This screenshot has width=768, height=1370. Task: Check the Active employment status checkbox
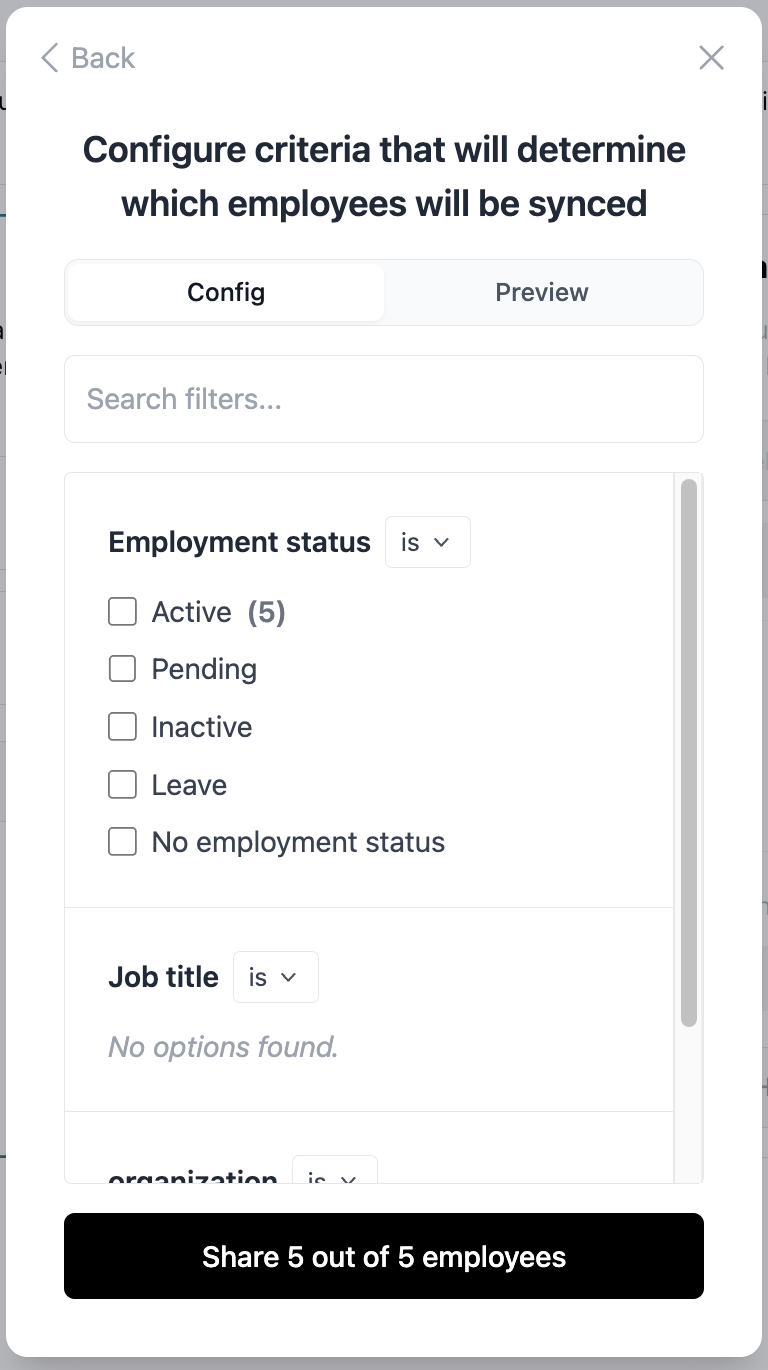(122, 612)
